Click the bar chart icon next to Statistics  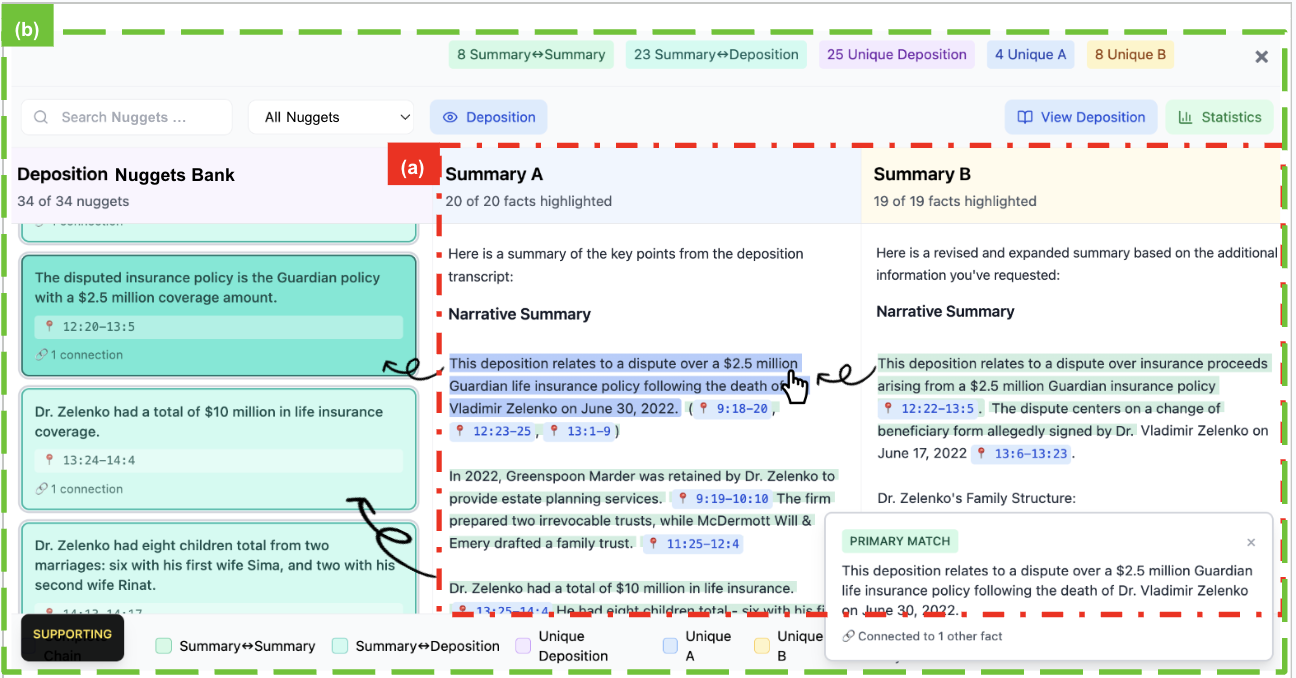(1185, 117)
